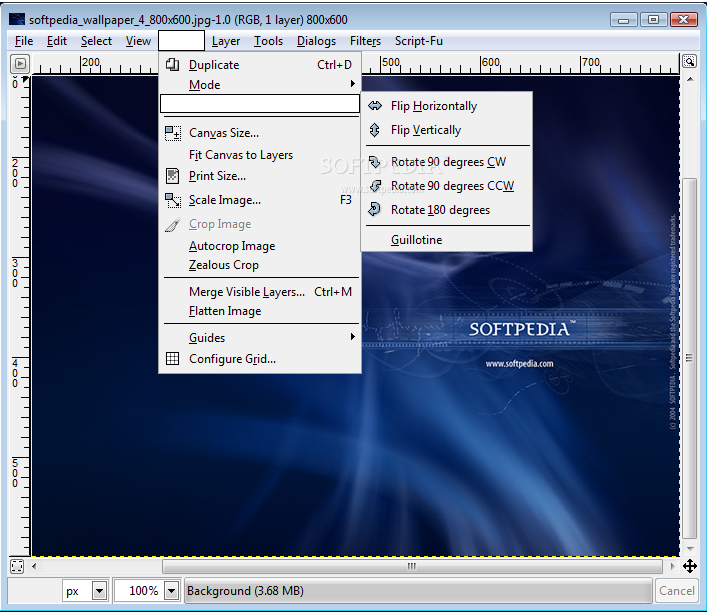
Task: Select Guillotine from submenu
Action: pos(447,239)
